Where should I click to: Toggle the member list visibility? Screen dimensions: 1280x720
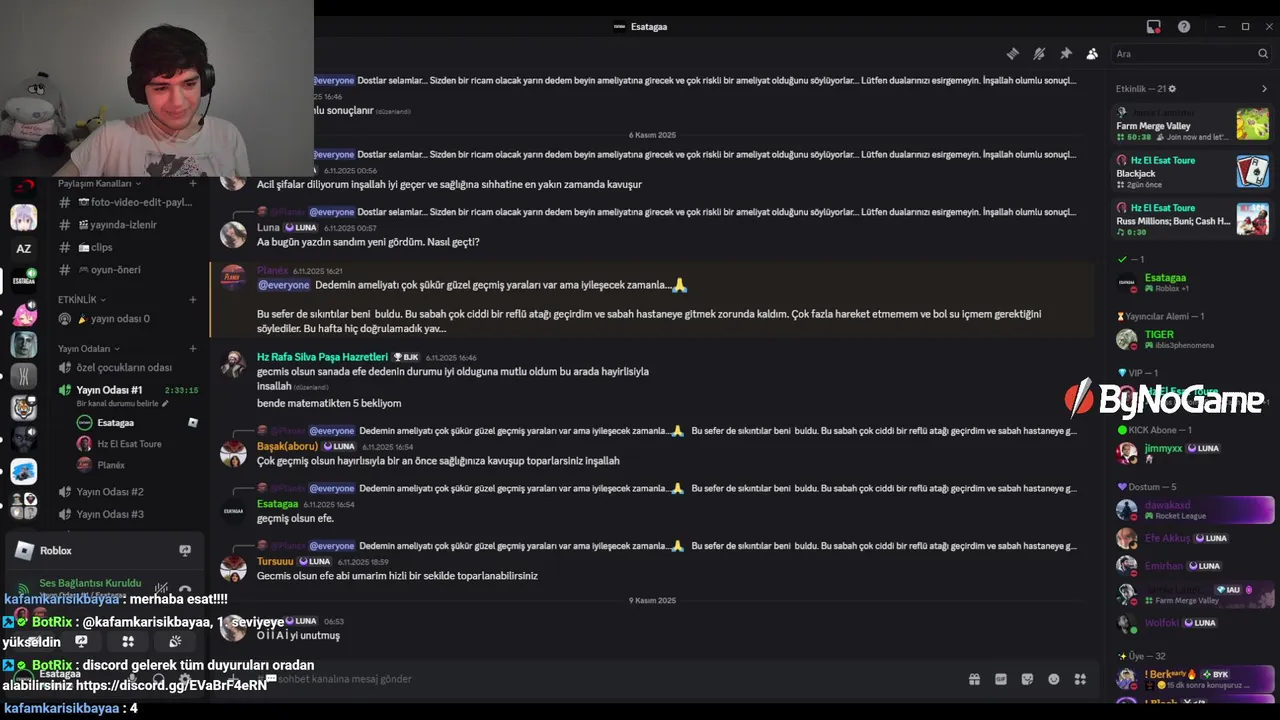tap(1092, 54)
